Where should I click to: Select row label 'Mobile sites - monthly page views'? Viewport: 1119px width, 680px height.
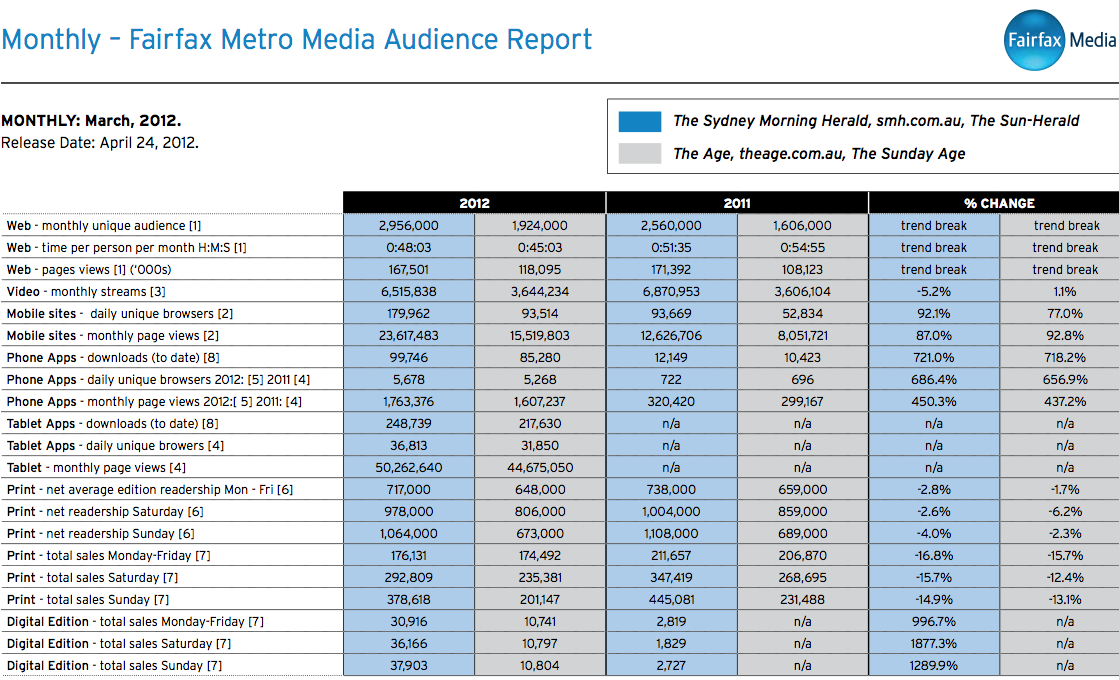pyautogui.click(x=103, y=335)
